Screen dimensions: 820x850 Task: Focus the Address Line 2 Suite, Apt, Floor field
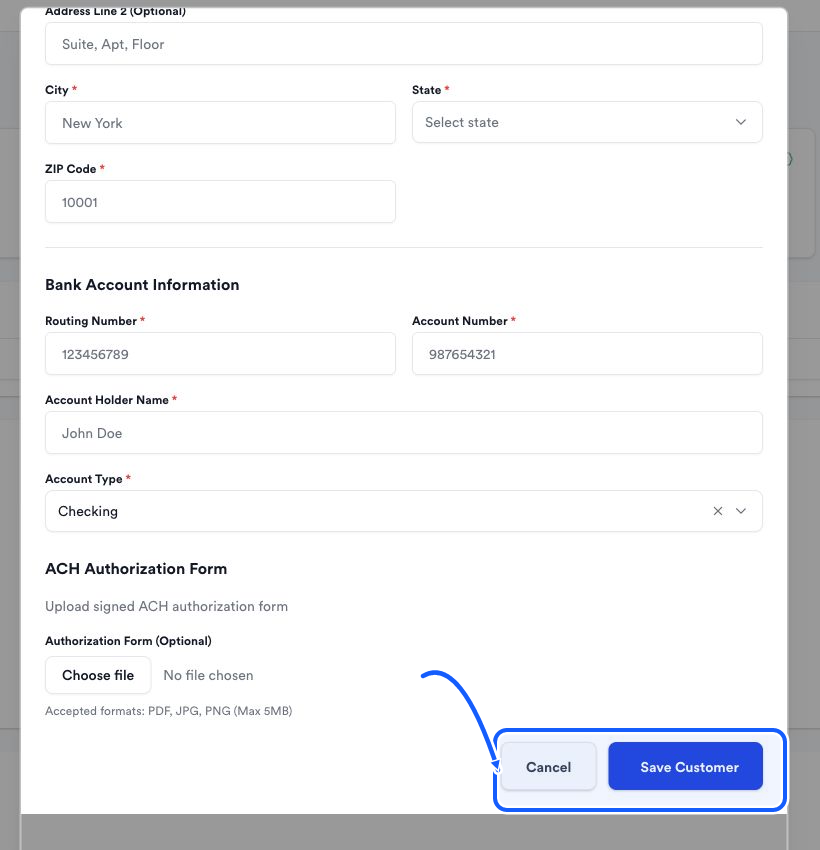[403, 44]
